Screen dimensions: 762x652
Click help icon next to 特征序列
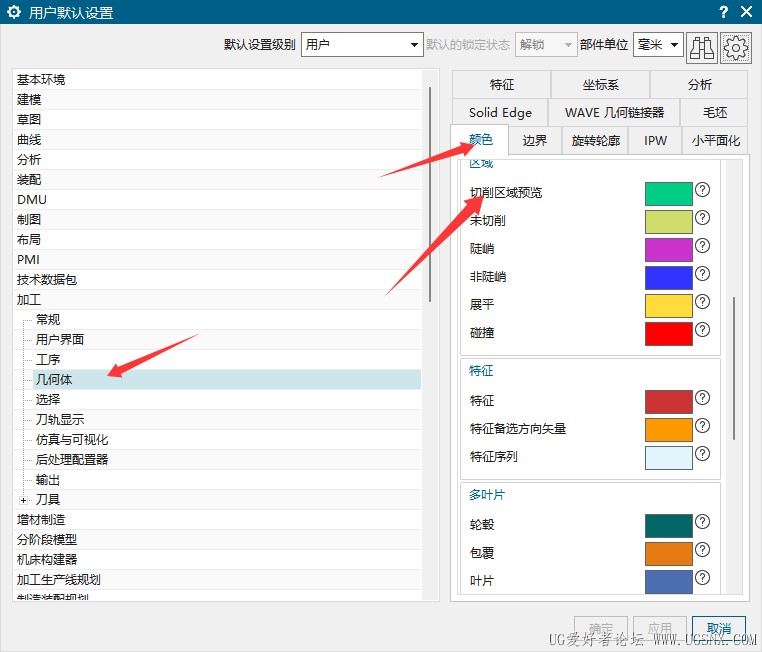[702, 454]
